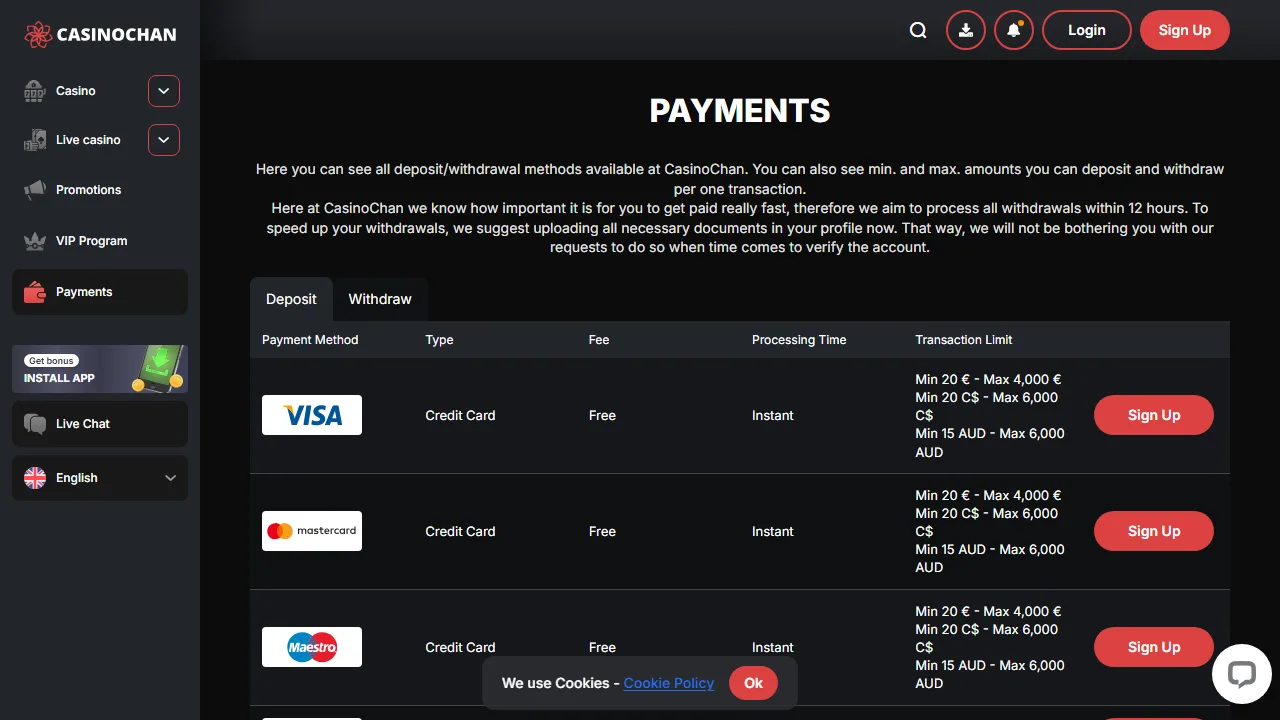Viewport: 1280px width, 720px height.
Task: Click the Login button
Action: click(1087, 30)
